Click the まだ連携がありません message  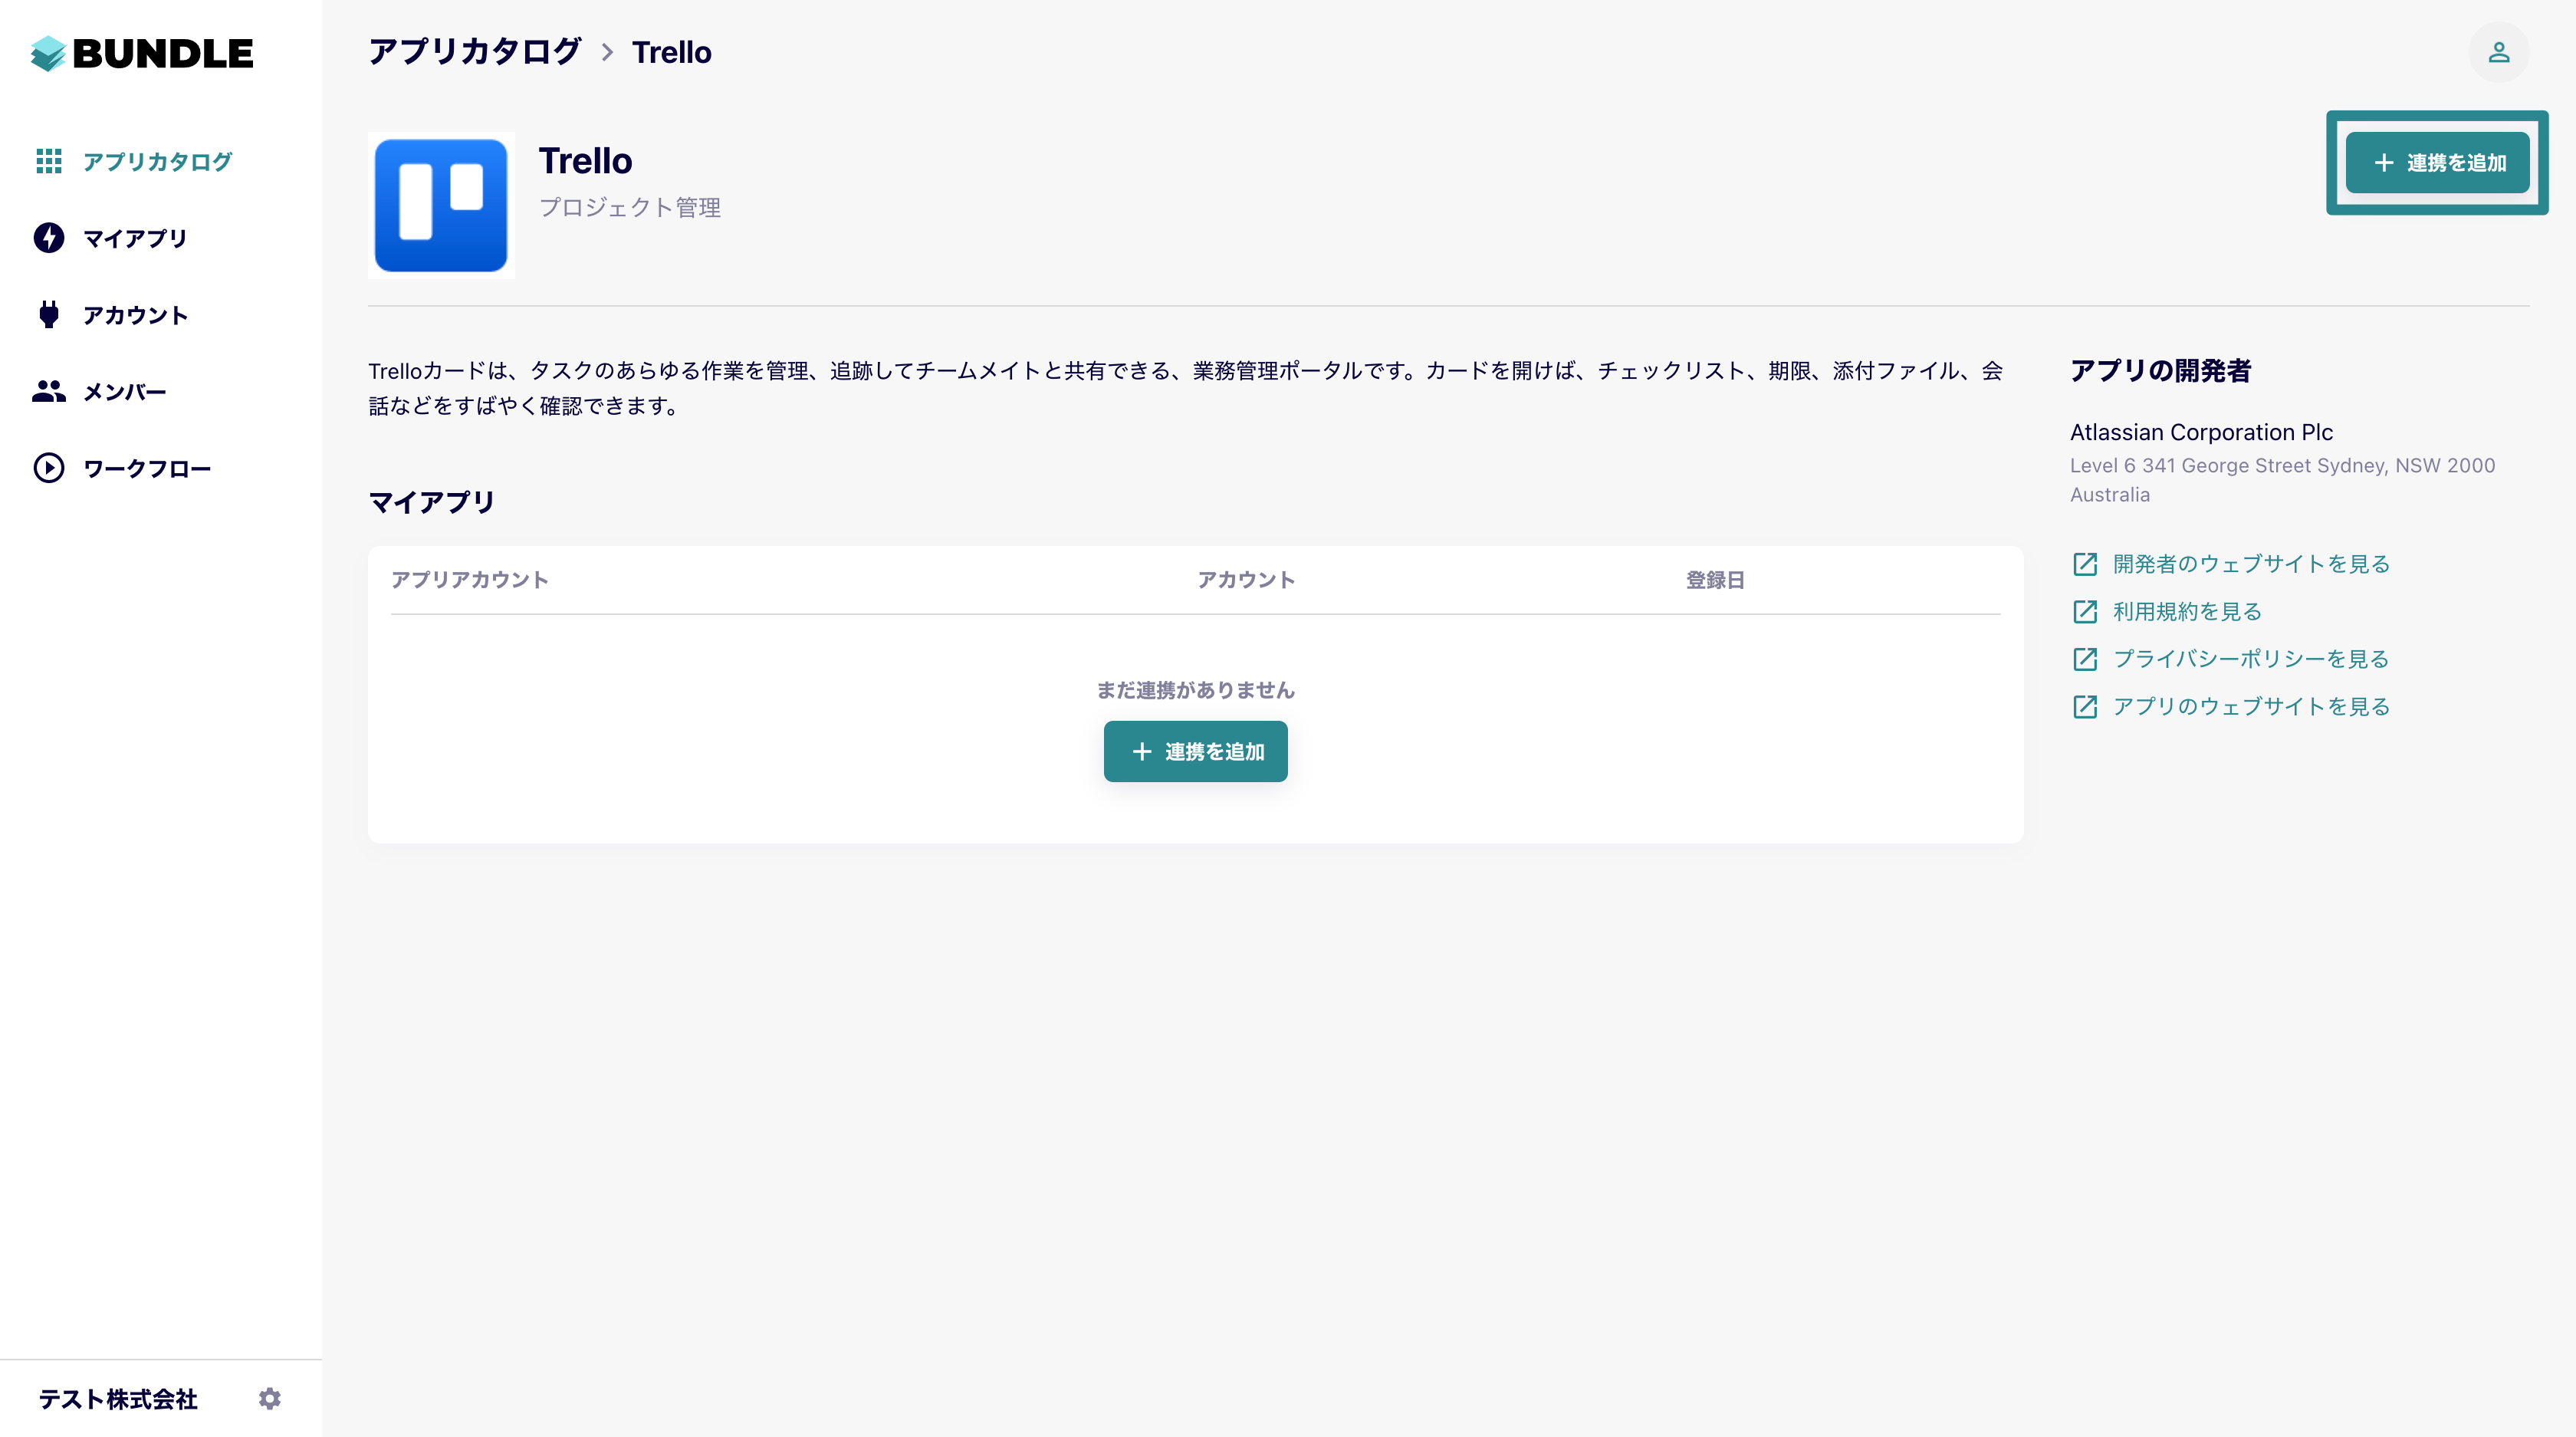pyautogui.click(x=1195, y=690)
